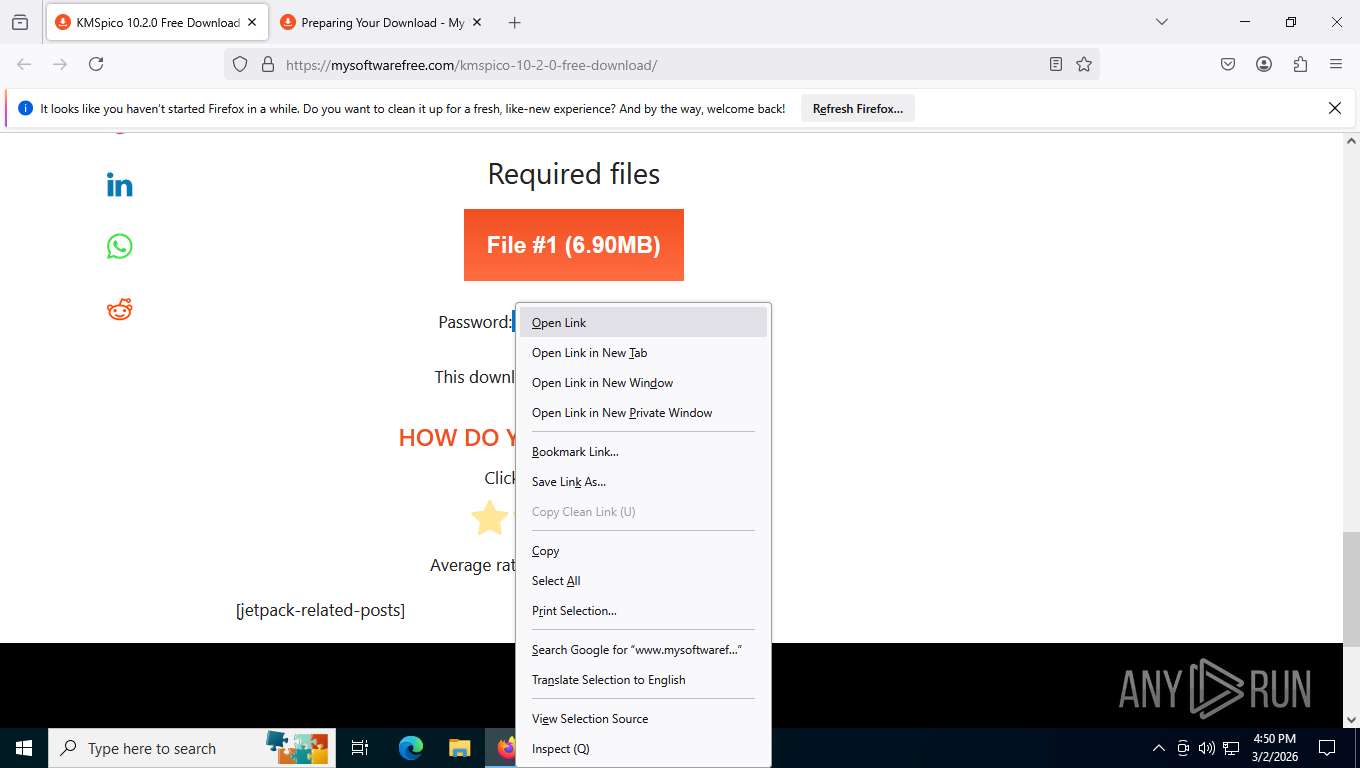The height and width of the screenshot is (768, 1360).
Task: Show hidden system tray icons
Action: pyautogui.click(x=1159, y=748)
